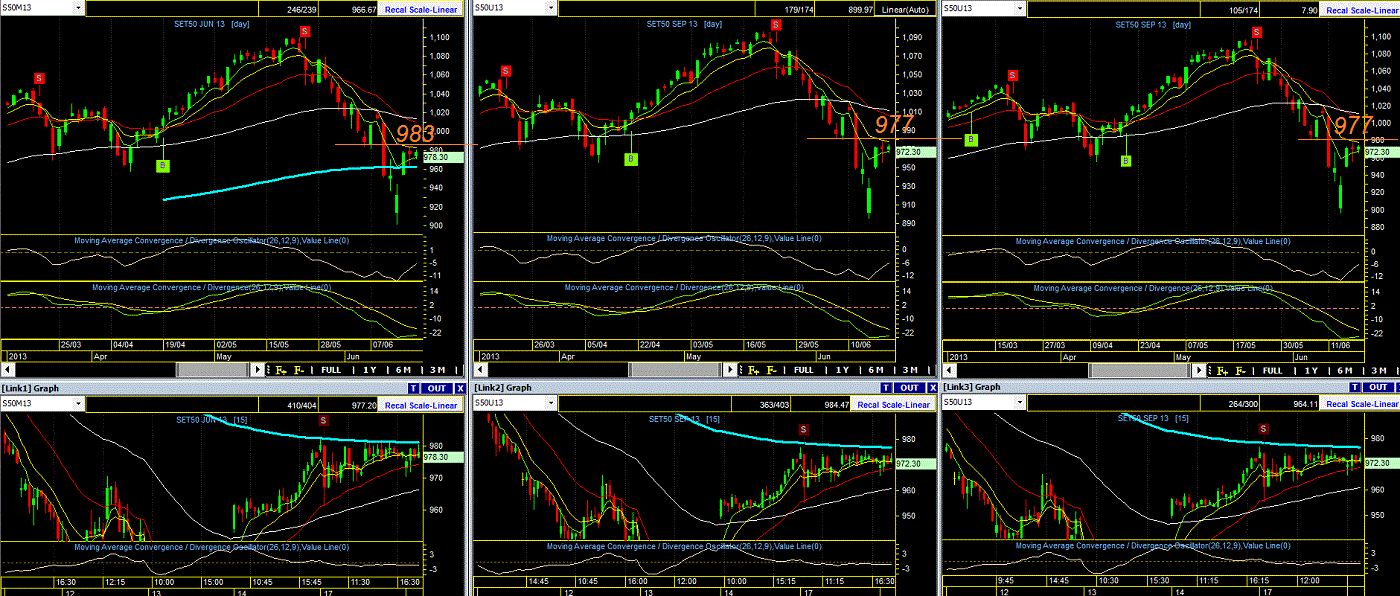Click value 410/404 in Link1 Graph header
Image resolution: width=1400 pixels, height=596 pixels.
[302, 405]
